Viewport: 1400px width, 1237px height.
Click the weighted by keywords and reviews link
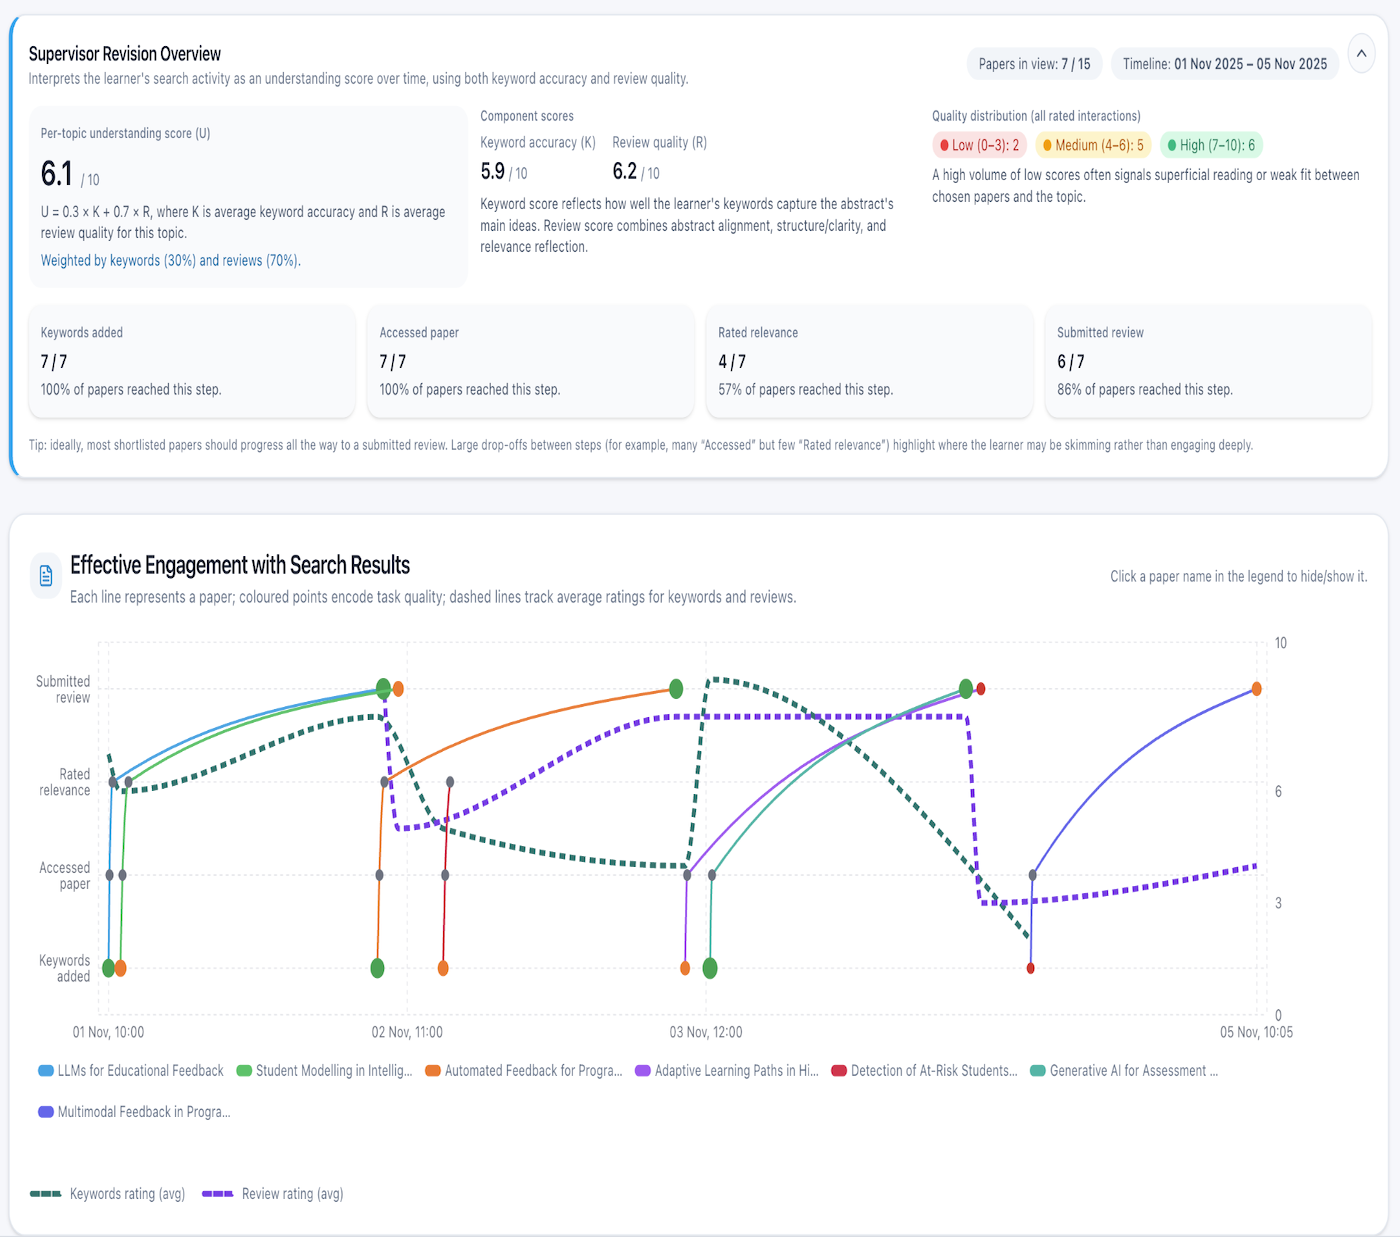(171, 261)
